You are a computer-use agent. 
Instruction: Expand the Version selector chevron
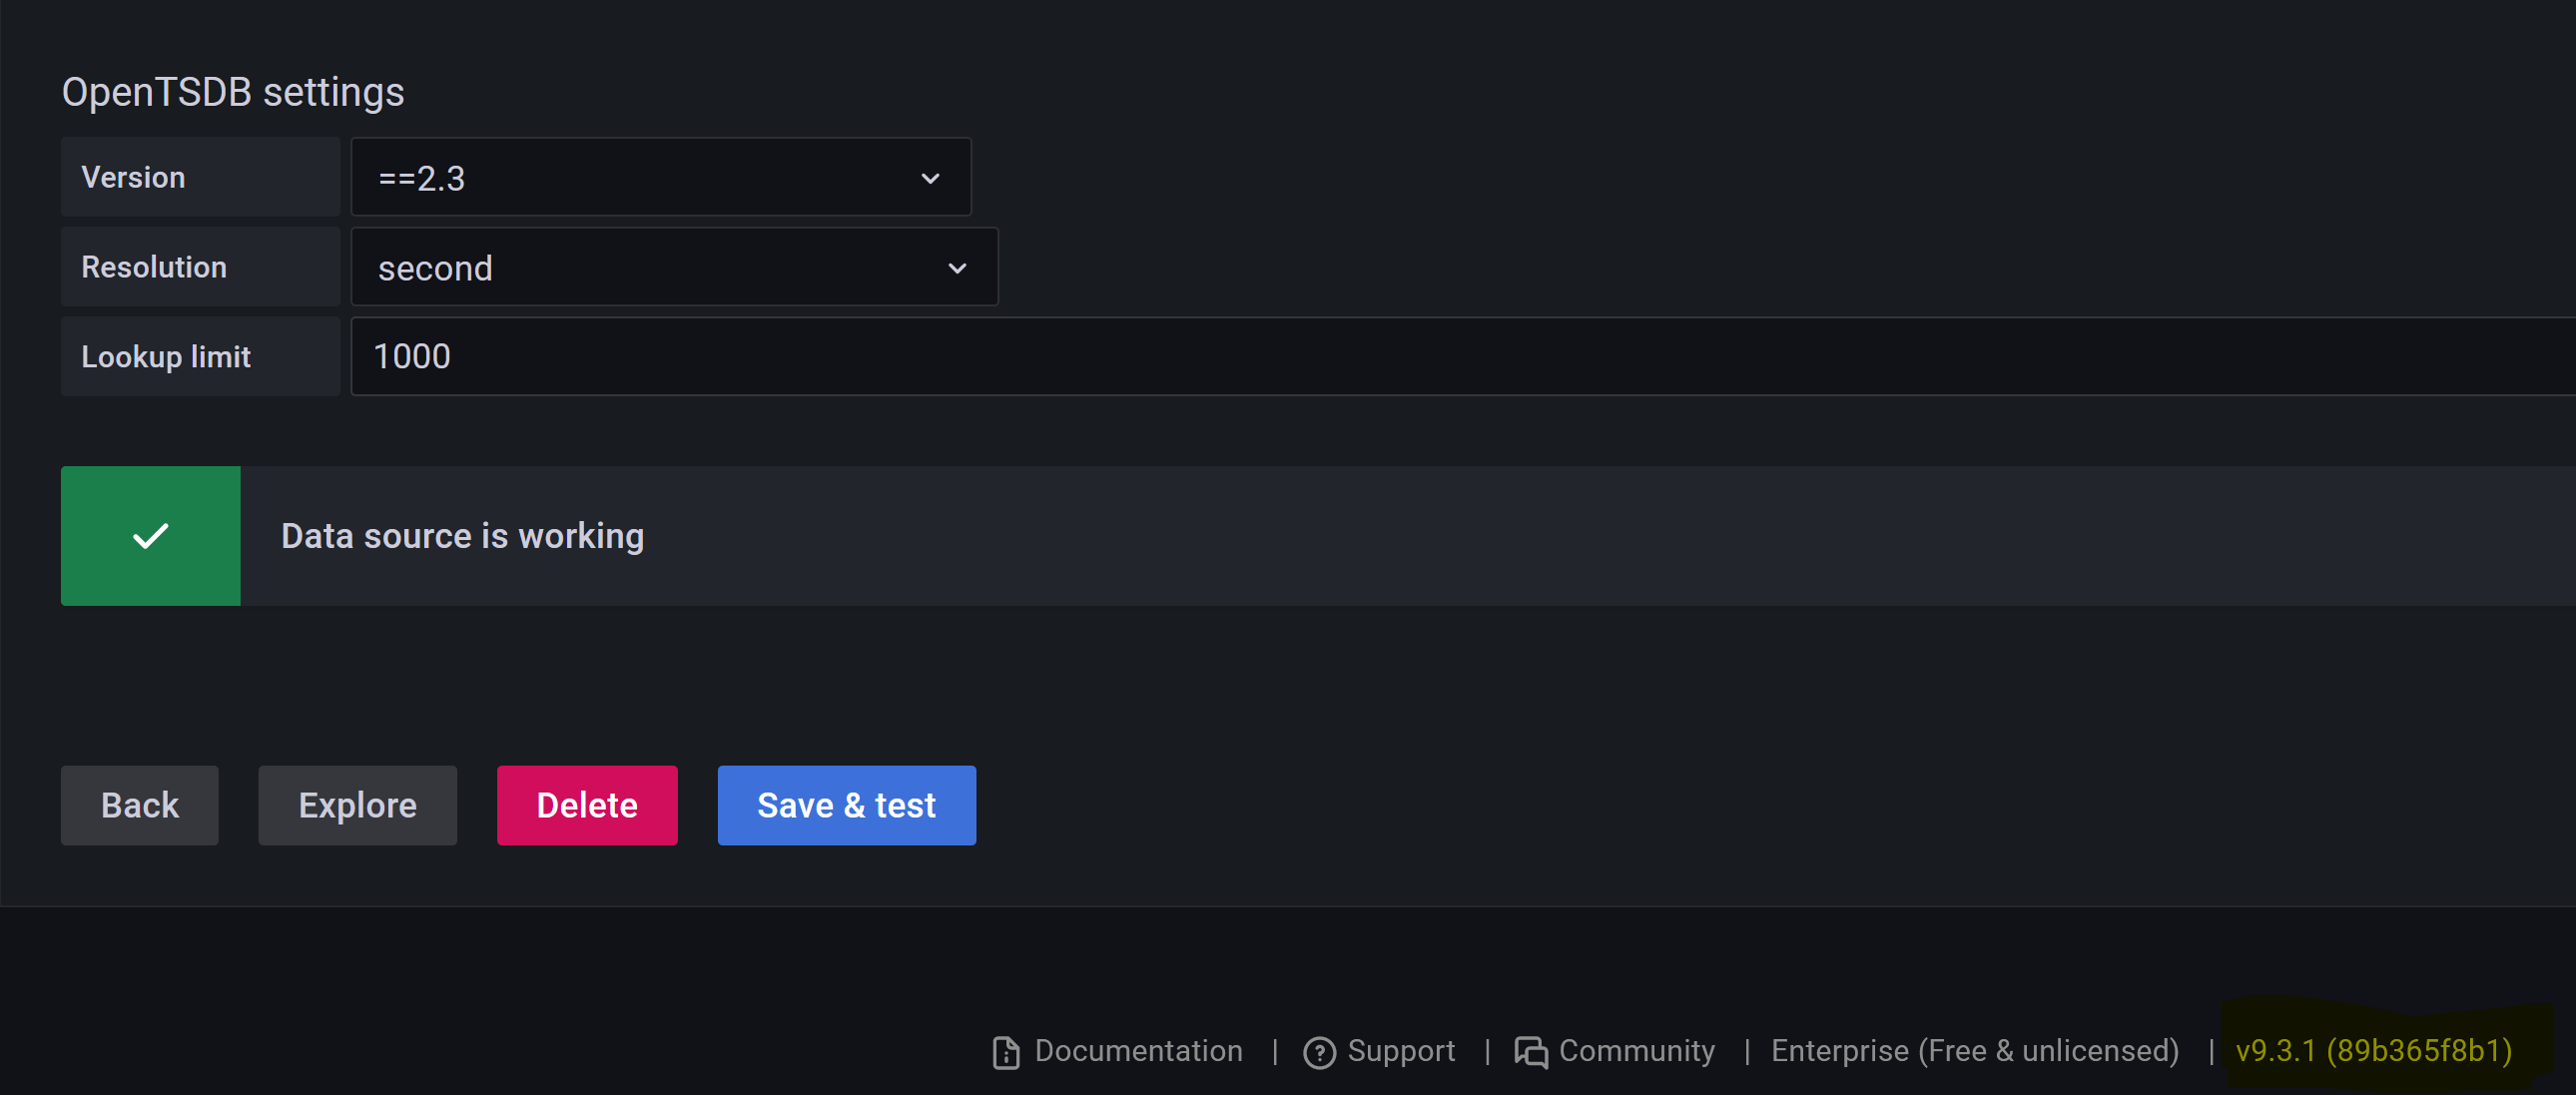[930, 177]
